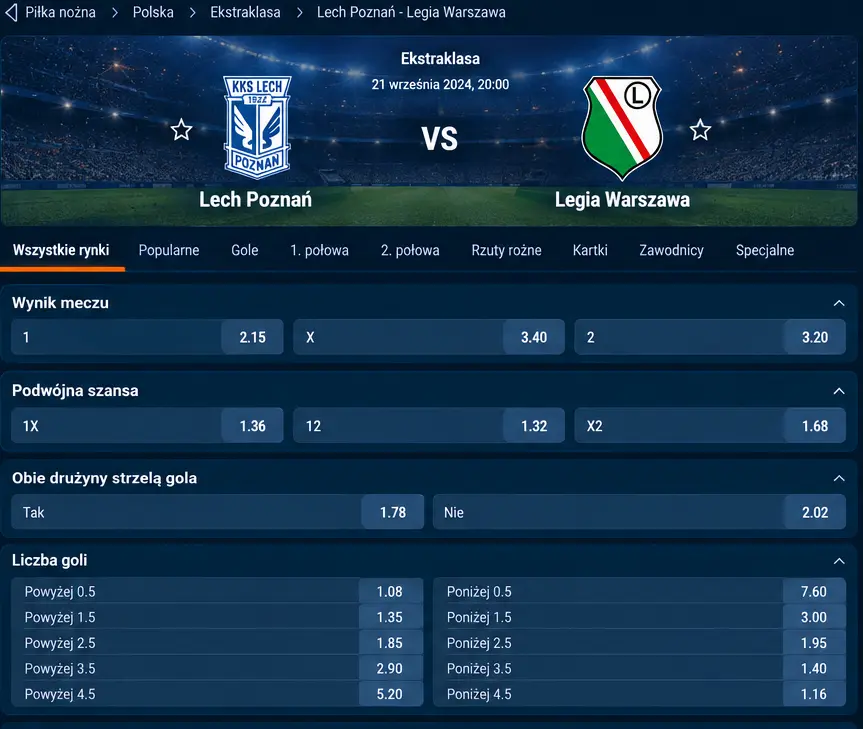Switch to the Zawodnicy tab
This screenshot has width=863, height=729.
click(671, 250)
